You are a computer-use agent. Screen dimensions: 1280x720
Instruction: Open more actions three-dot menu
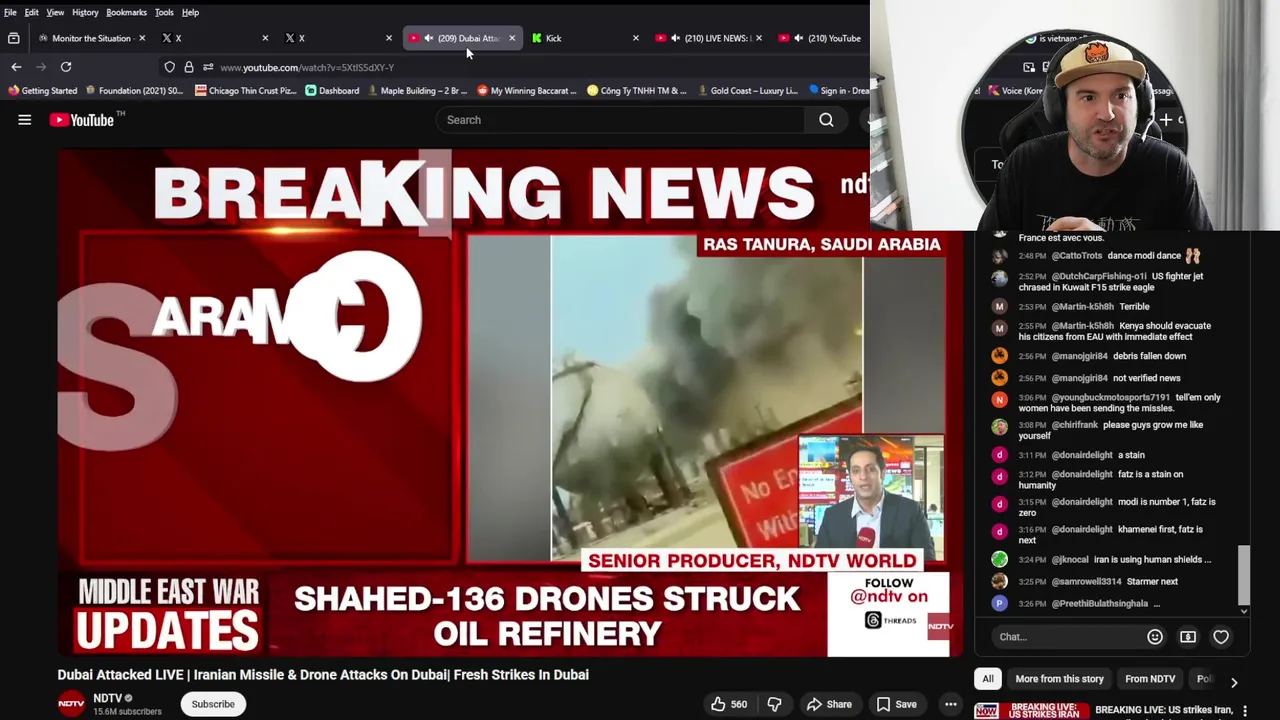(x=950, y=704)
